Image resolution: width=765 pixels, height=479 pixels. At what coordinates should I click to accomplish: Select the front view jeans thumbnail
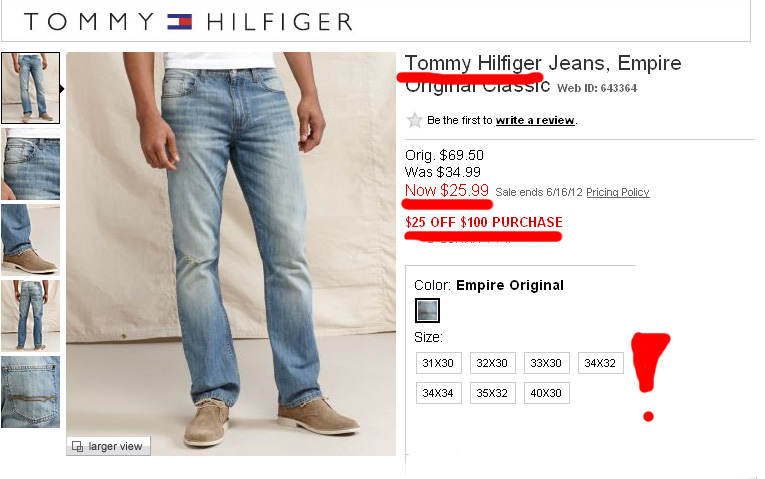(30, 88)
